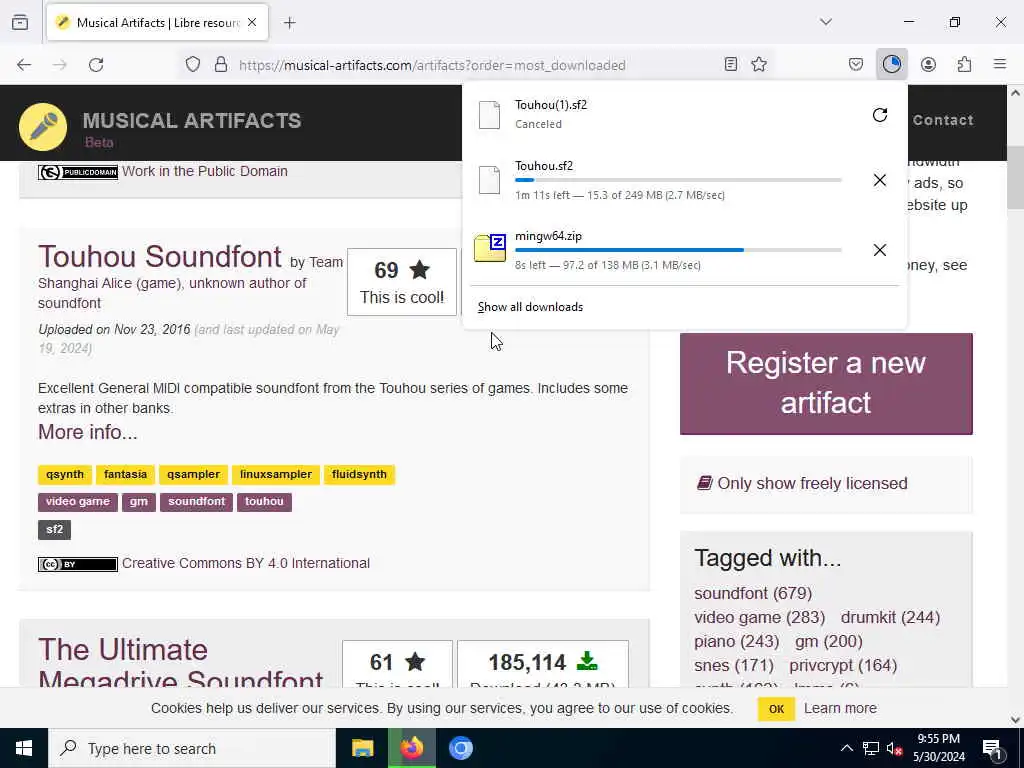Click the taskbar search box
The width and height of the screenshot is (1024, 768).
[192, 748]
